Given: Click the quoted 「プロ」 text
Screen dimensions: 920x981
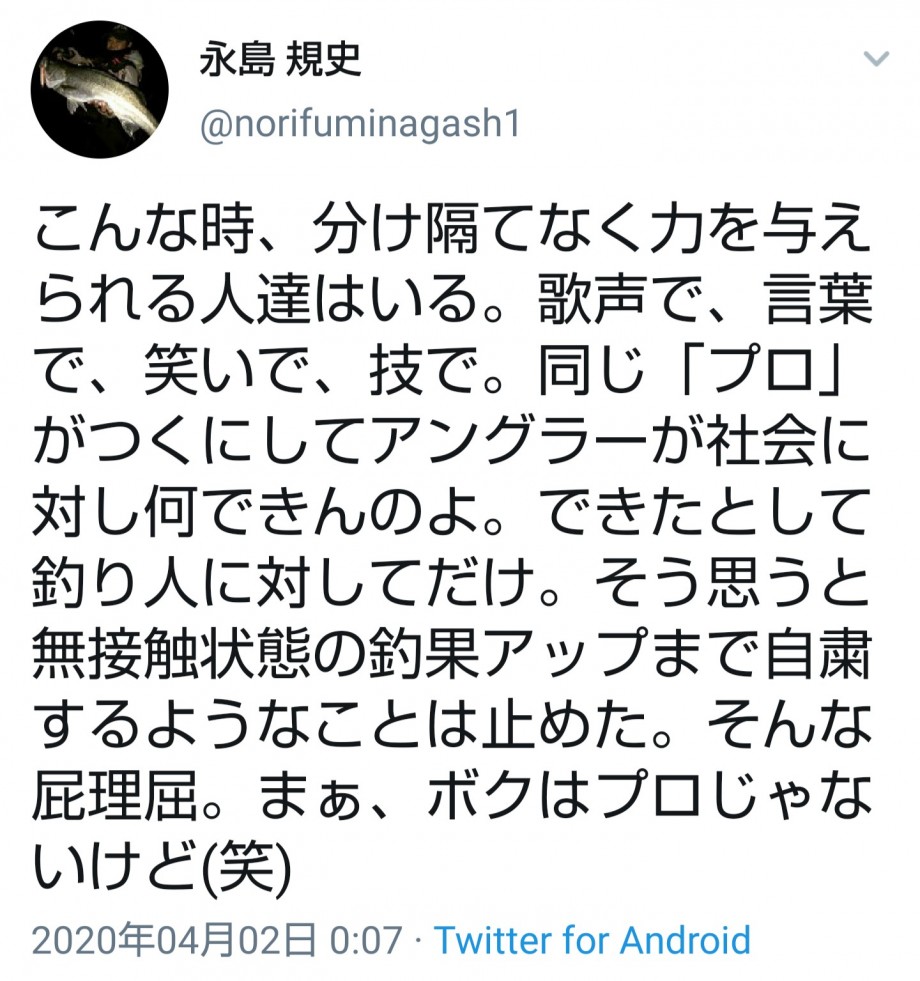Looking at the screenshot, I should coord(761,371).
